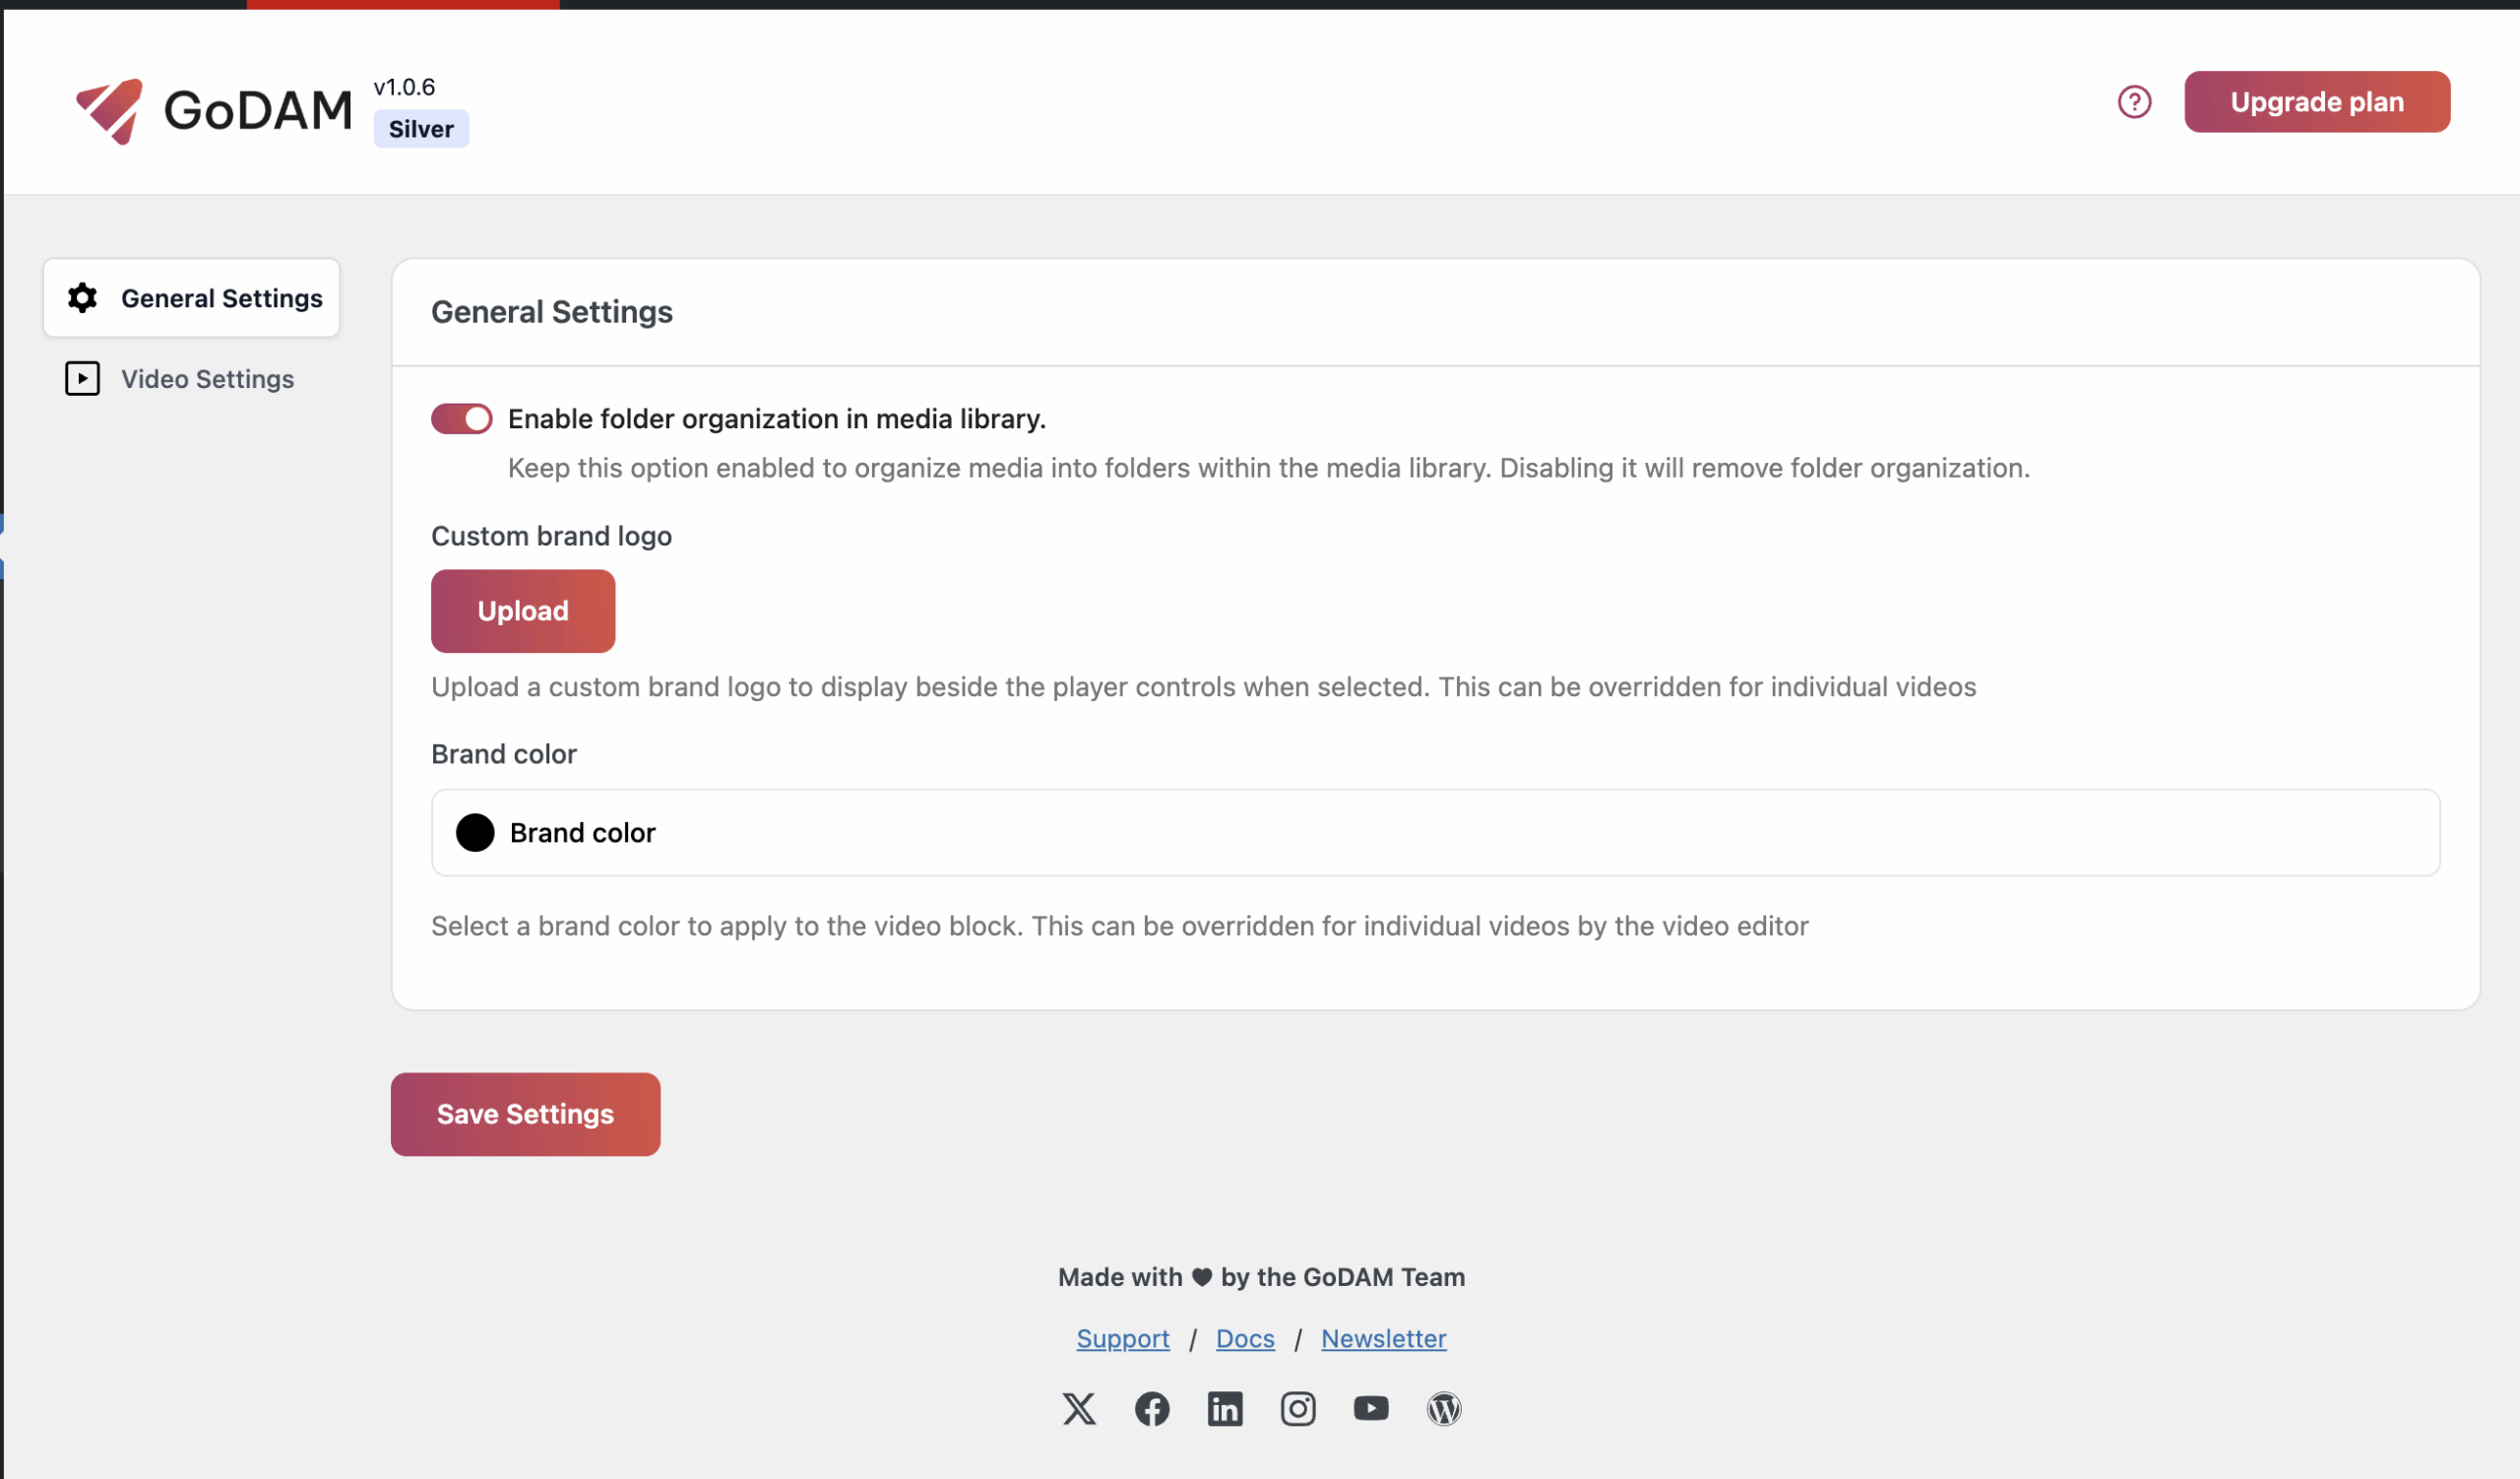Click the Silver plan badge

tap(421, 129)
